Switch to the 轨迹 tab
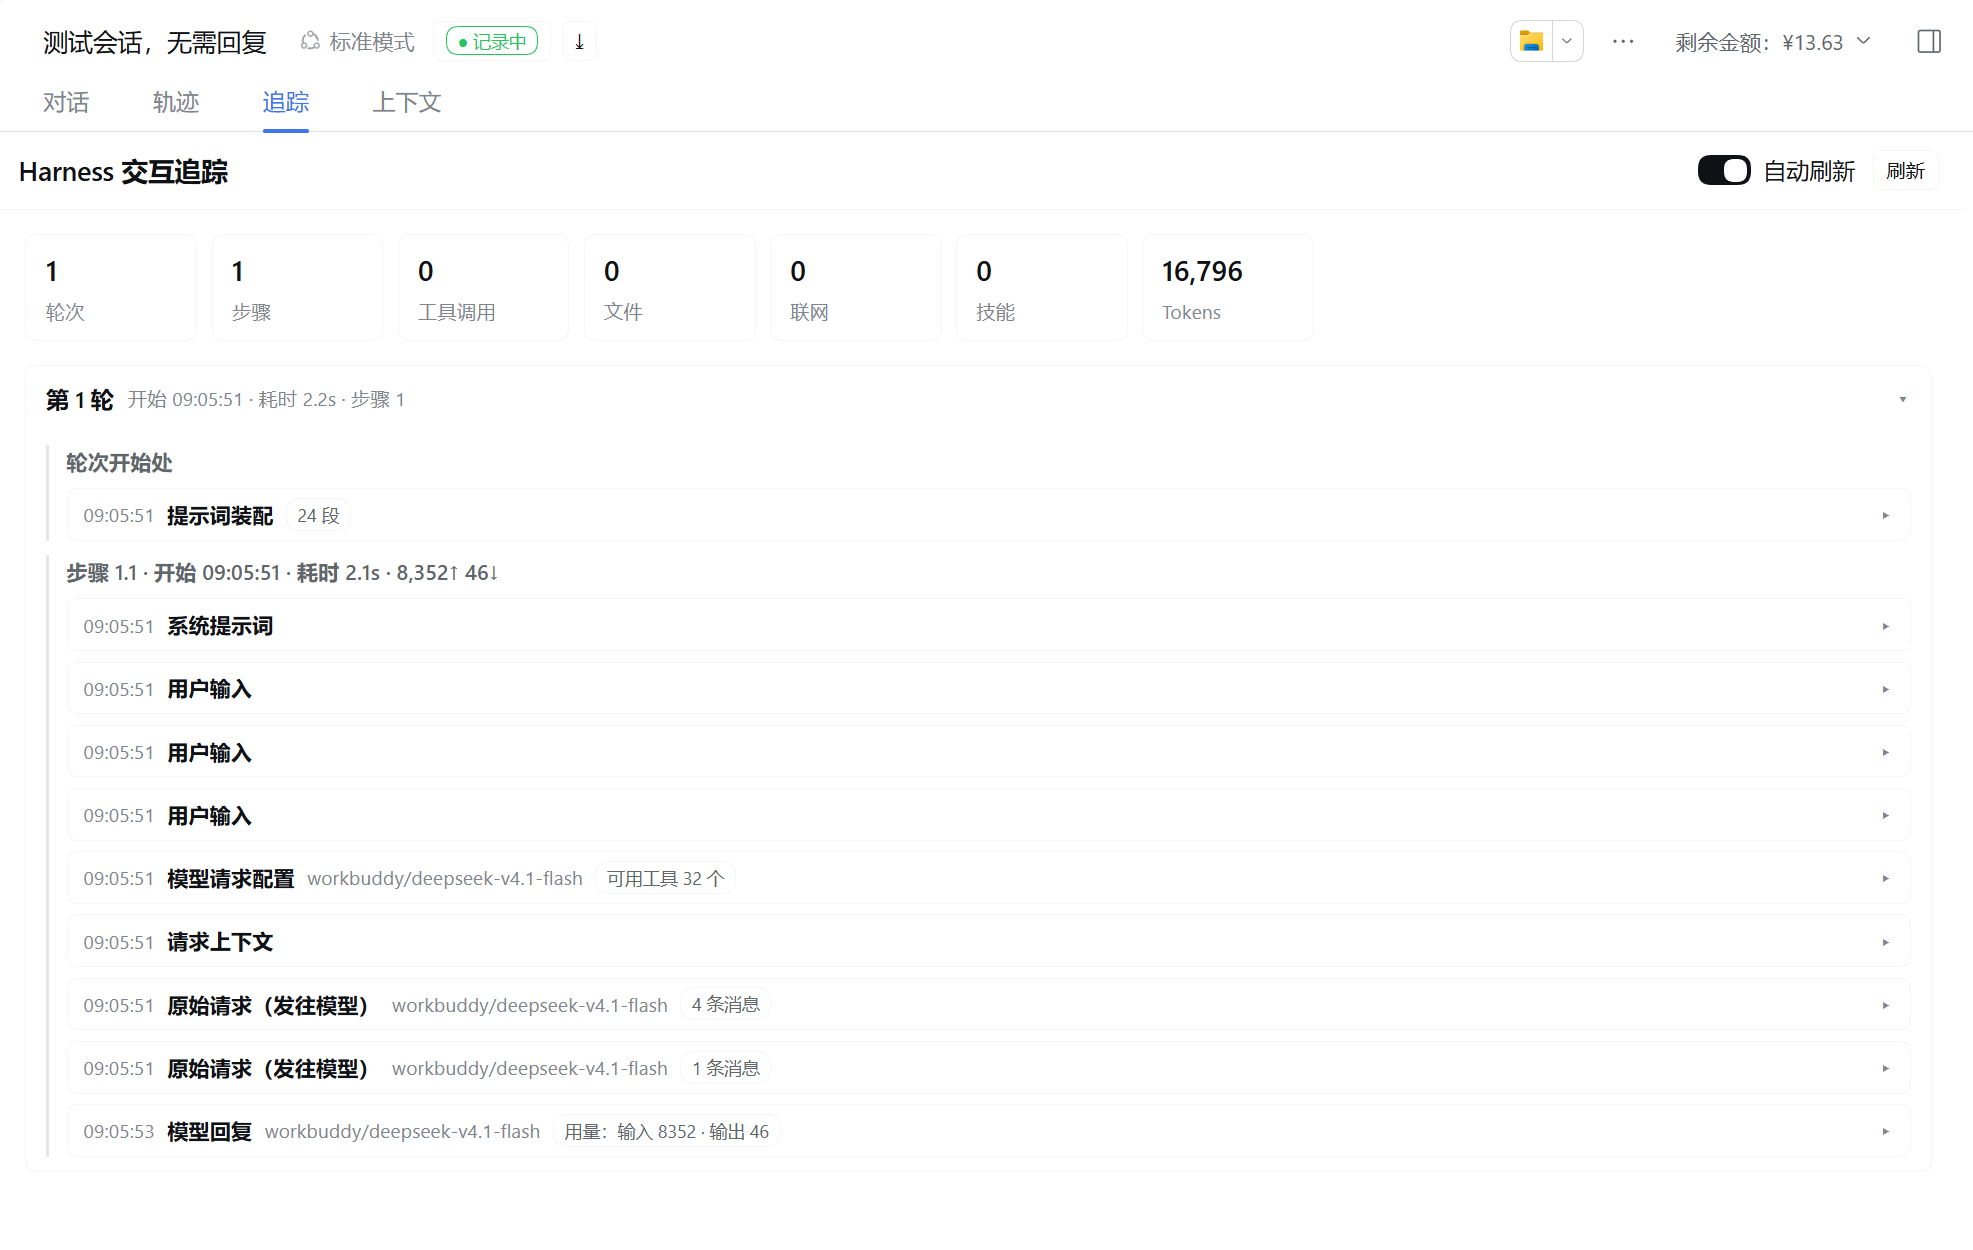Viewport: 1973px width, 1250px height. 176,102
